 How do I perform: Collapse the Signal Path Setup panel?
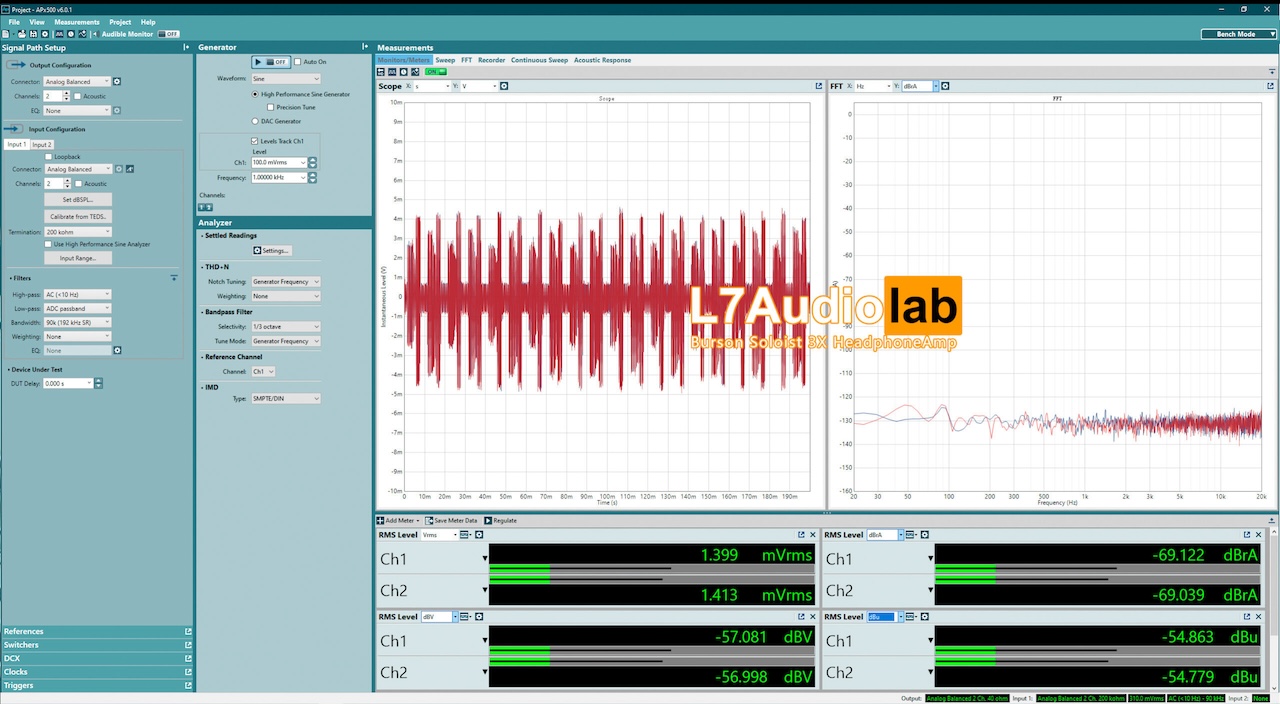(x=186, y=48)
